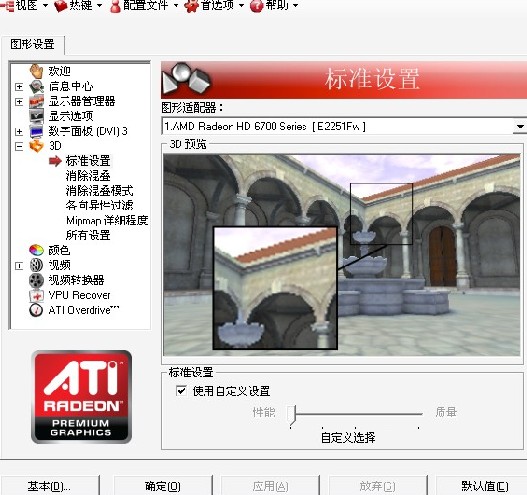Click the 3D shapes icon in the header
The width and height of the screenshot is (527, 495).
point(186,79)
